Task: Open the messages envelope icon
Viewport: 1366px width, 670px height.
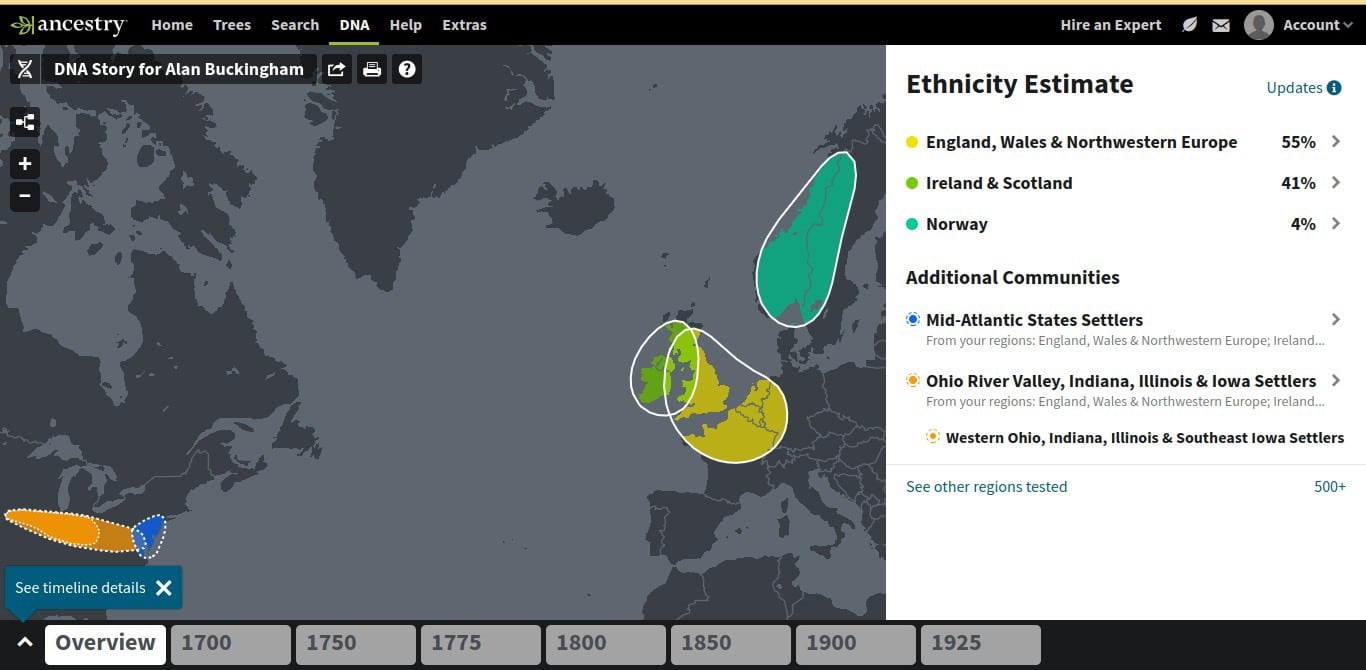Action: [x=1221, y=25]
